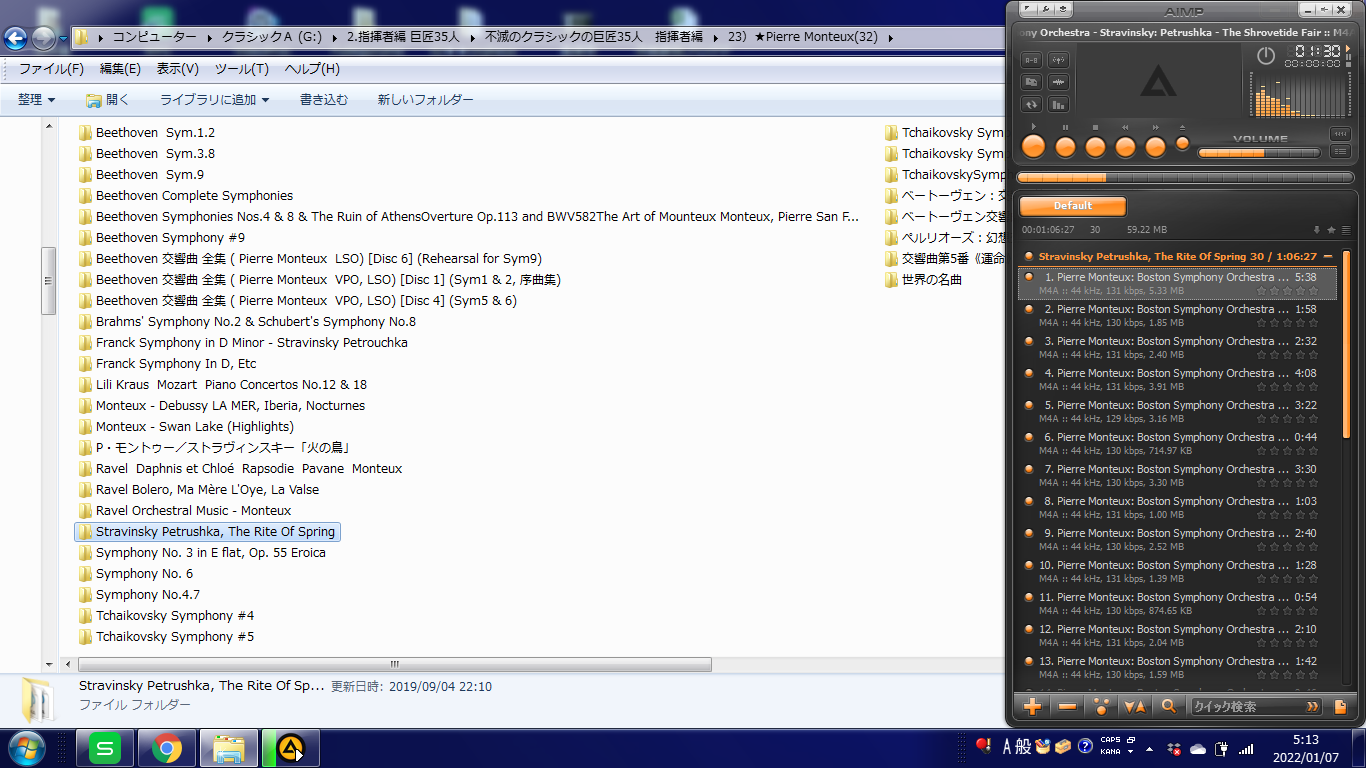This screenshot has width=1366, height=768.
Task: Click 新しいフォルダー button
Action: coord(425,100)
